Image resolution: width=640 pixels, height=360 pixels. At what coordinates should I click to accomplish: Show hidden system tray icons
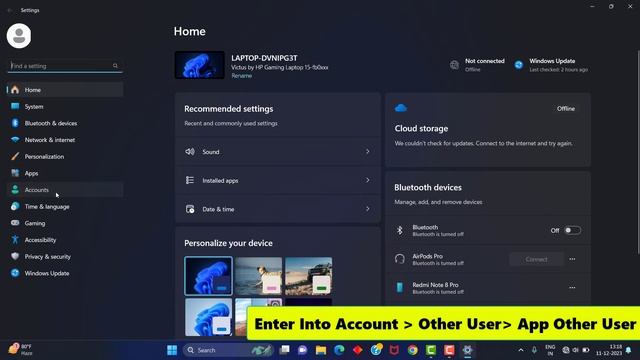click(x=521, y=350)
